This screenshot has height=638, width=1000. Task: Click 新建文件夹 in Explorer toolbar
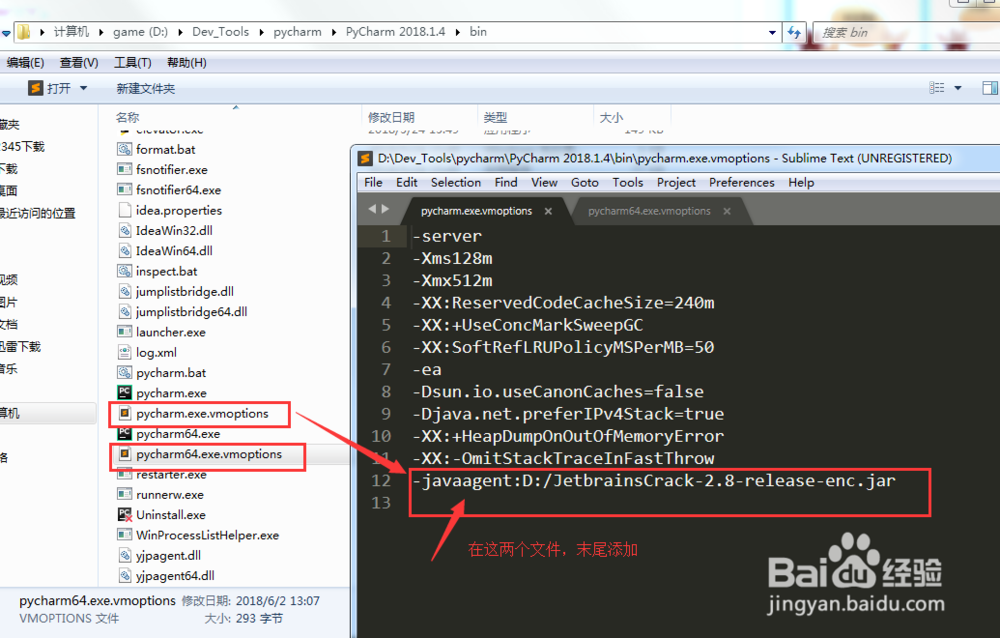[x=145, y=89]
